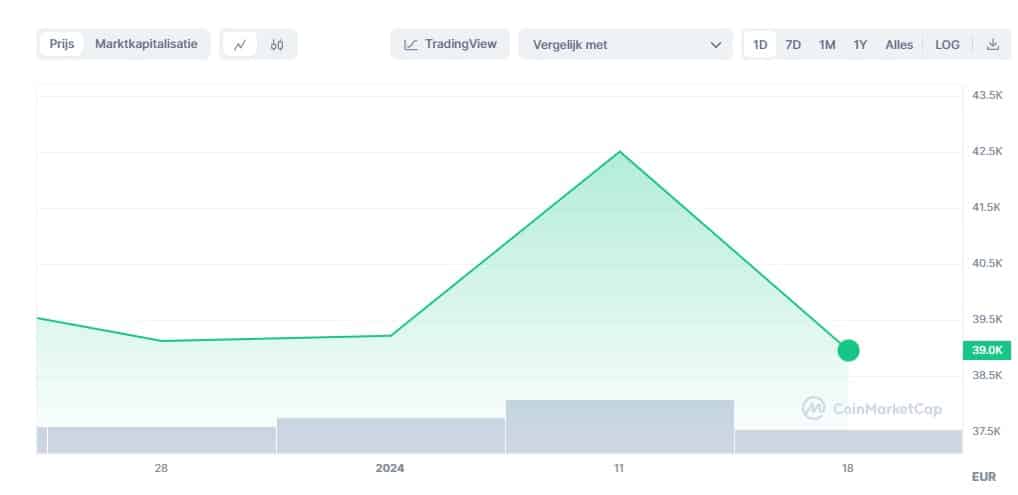Click the 39.0K current price label
The width and height of the screenshot is (1018, 495).
click(987, 350)
